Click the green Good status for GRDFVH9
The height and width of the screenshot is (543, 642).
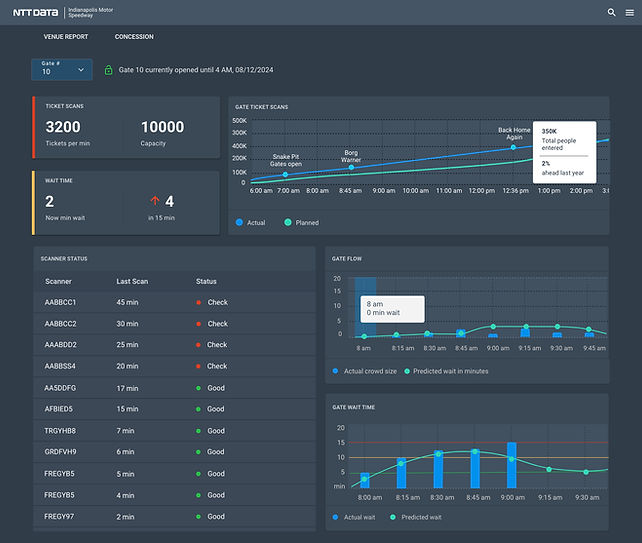click(210, 452)
